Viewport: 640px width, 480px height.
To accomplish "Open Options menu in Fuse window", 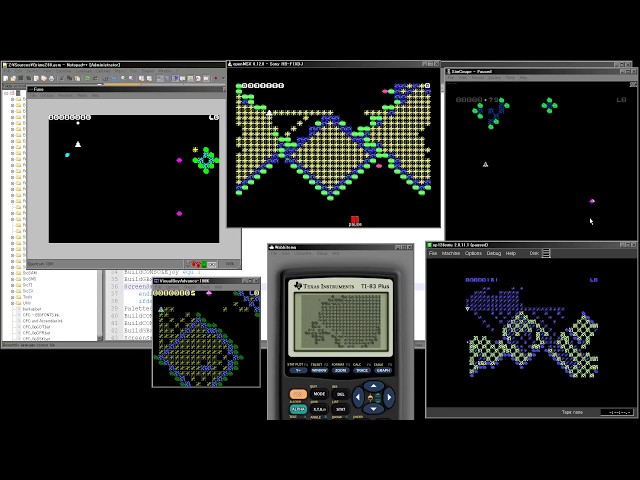I will click(x=47, y=95).
